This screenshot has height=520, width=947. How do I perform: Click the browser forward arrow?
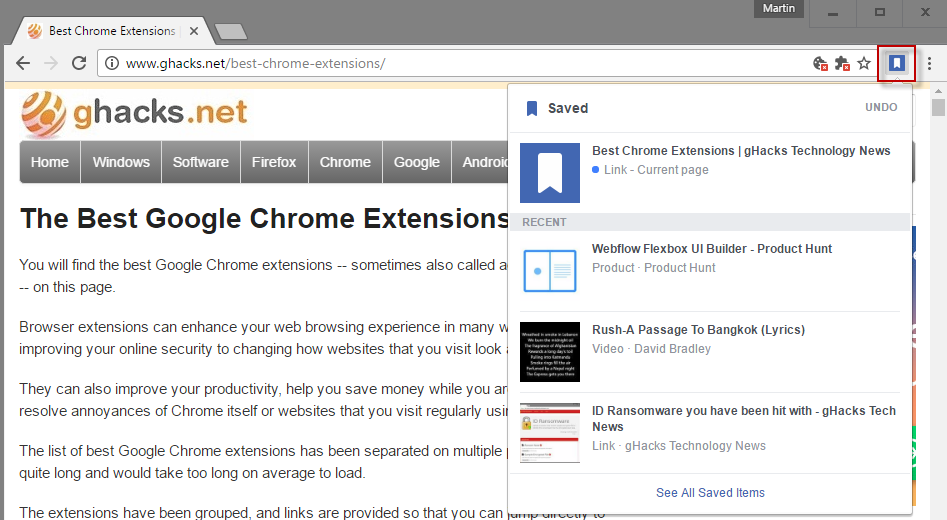51,63
